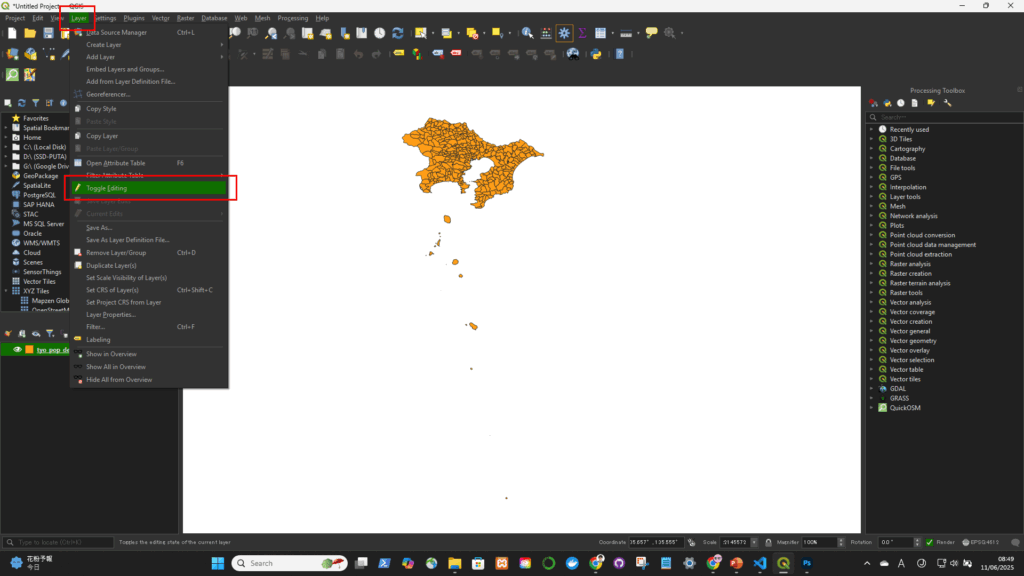The image size is (1024, 576).
Task: Click the layer's orange color swatch
Action: pos(29,350)
